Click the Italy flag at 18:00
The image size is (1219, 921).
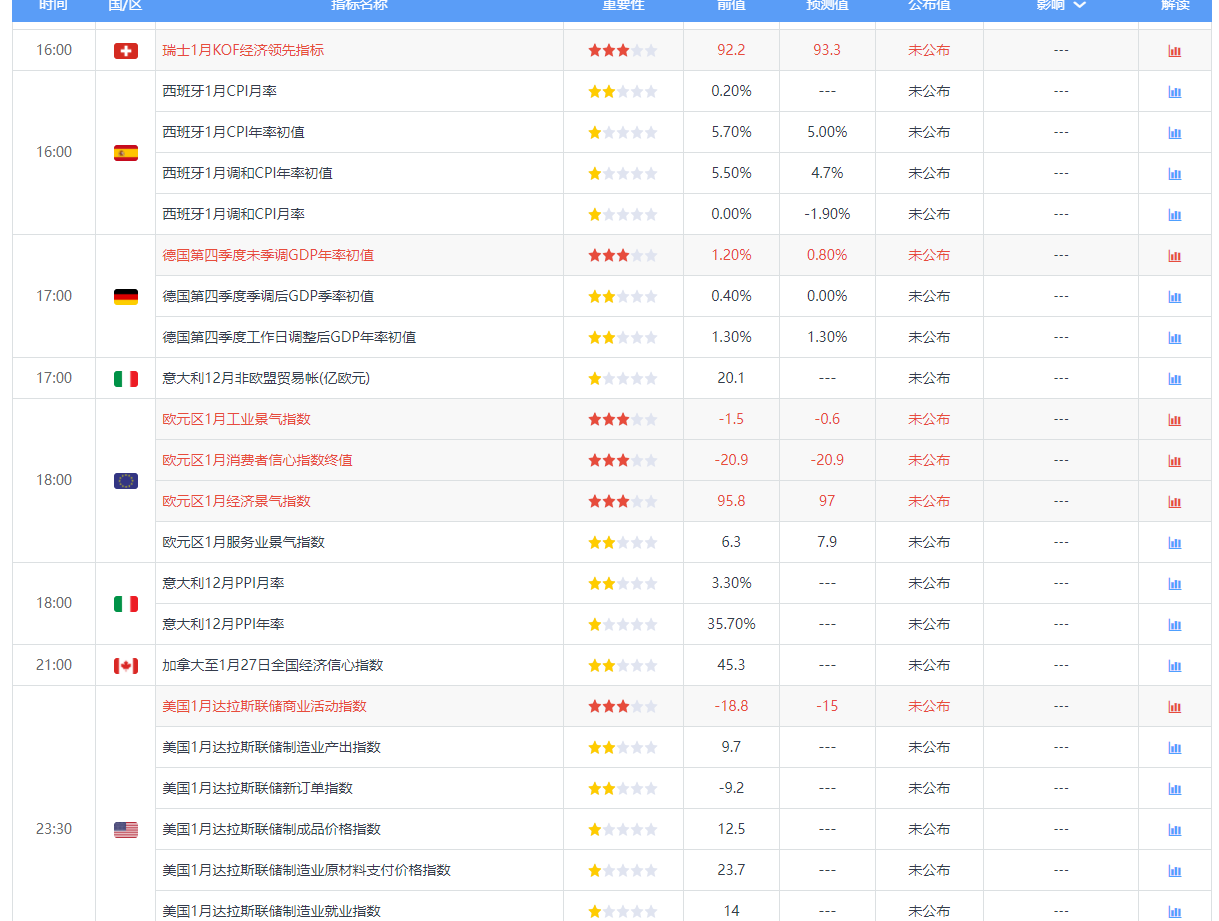coord(126,604)
